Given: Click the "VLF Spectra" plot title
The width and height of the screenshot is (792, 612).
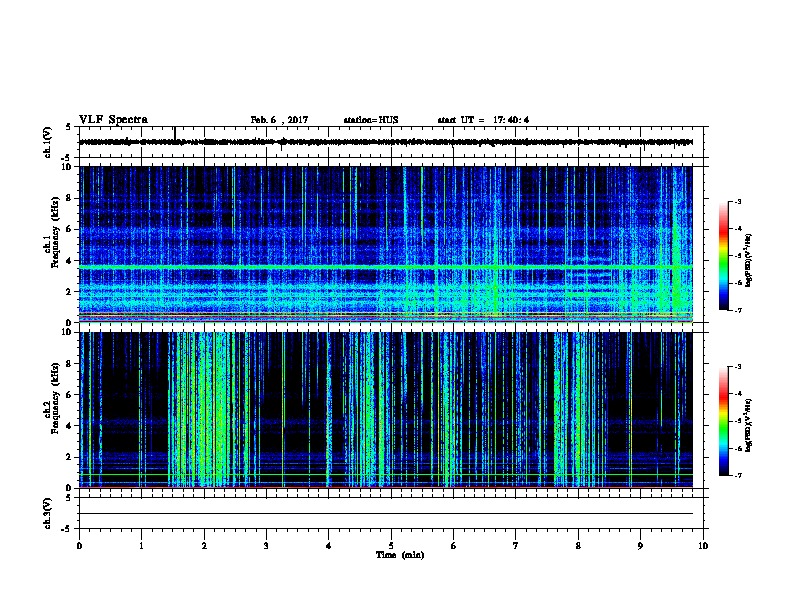Looking at the screenshot, I should click(113, 120).
